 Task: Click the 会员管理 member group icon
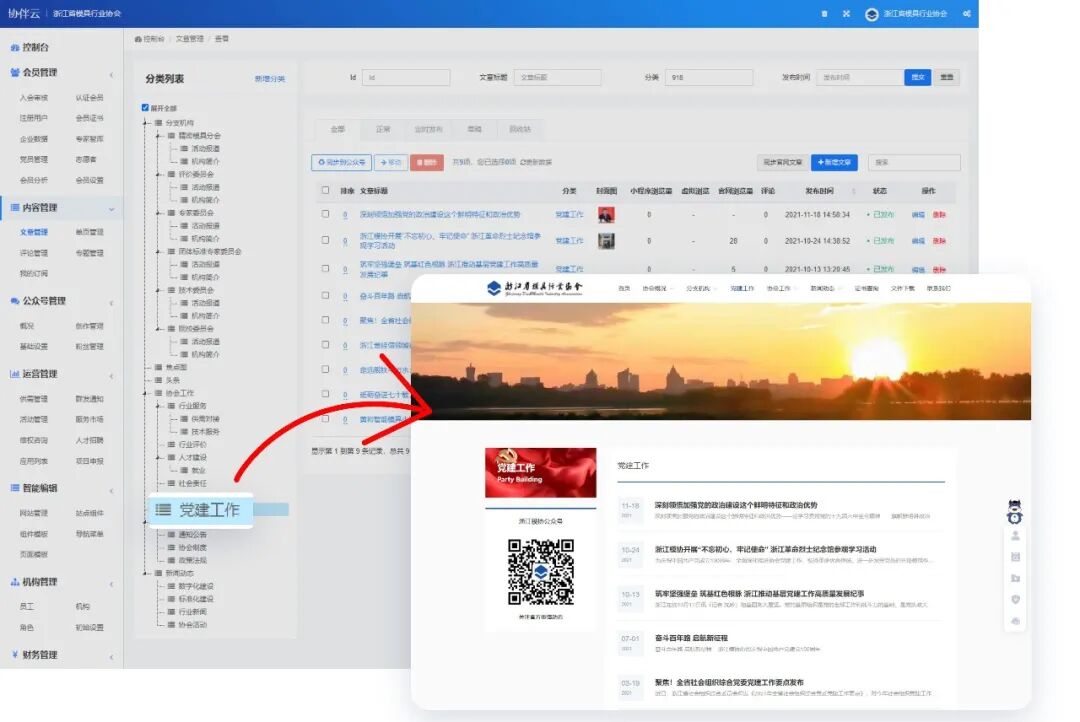tap(14, 72)
